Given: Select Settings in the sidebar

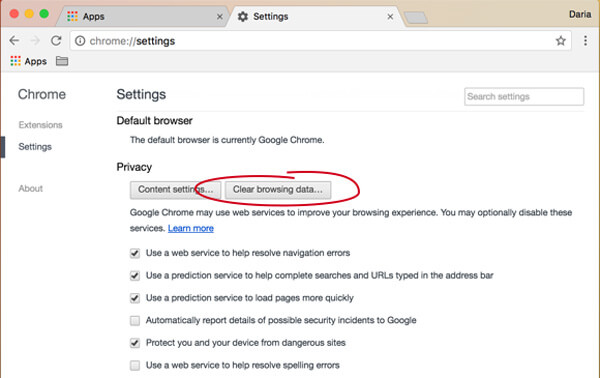Looking at the screenshot, I should click(x=35, y=147).
